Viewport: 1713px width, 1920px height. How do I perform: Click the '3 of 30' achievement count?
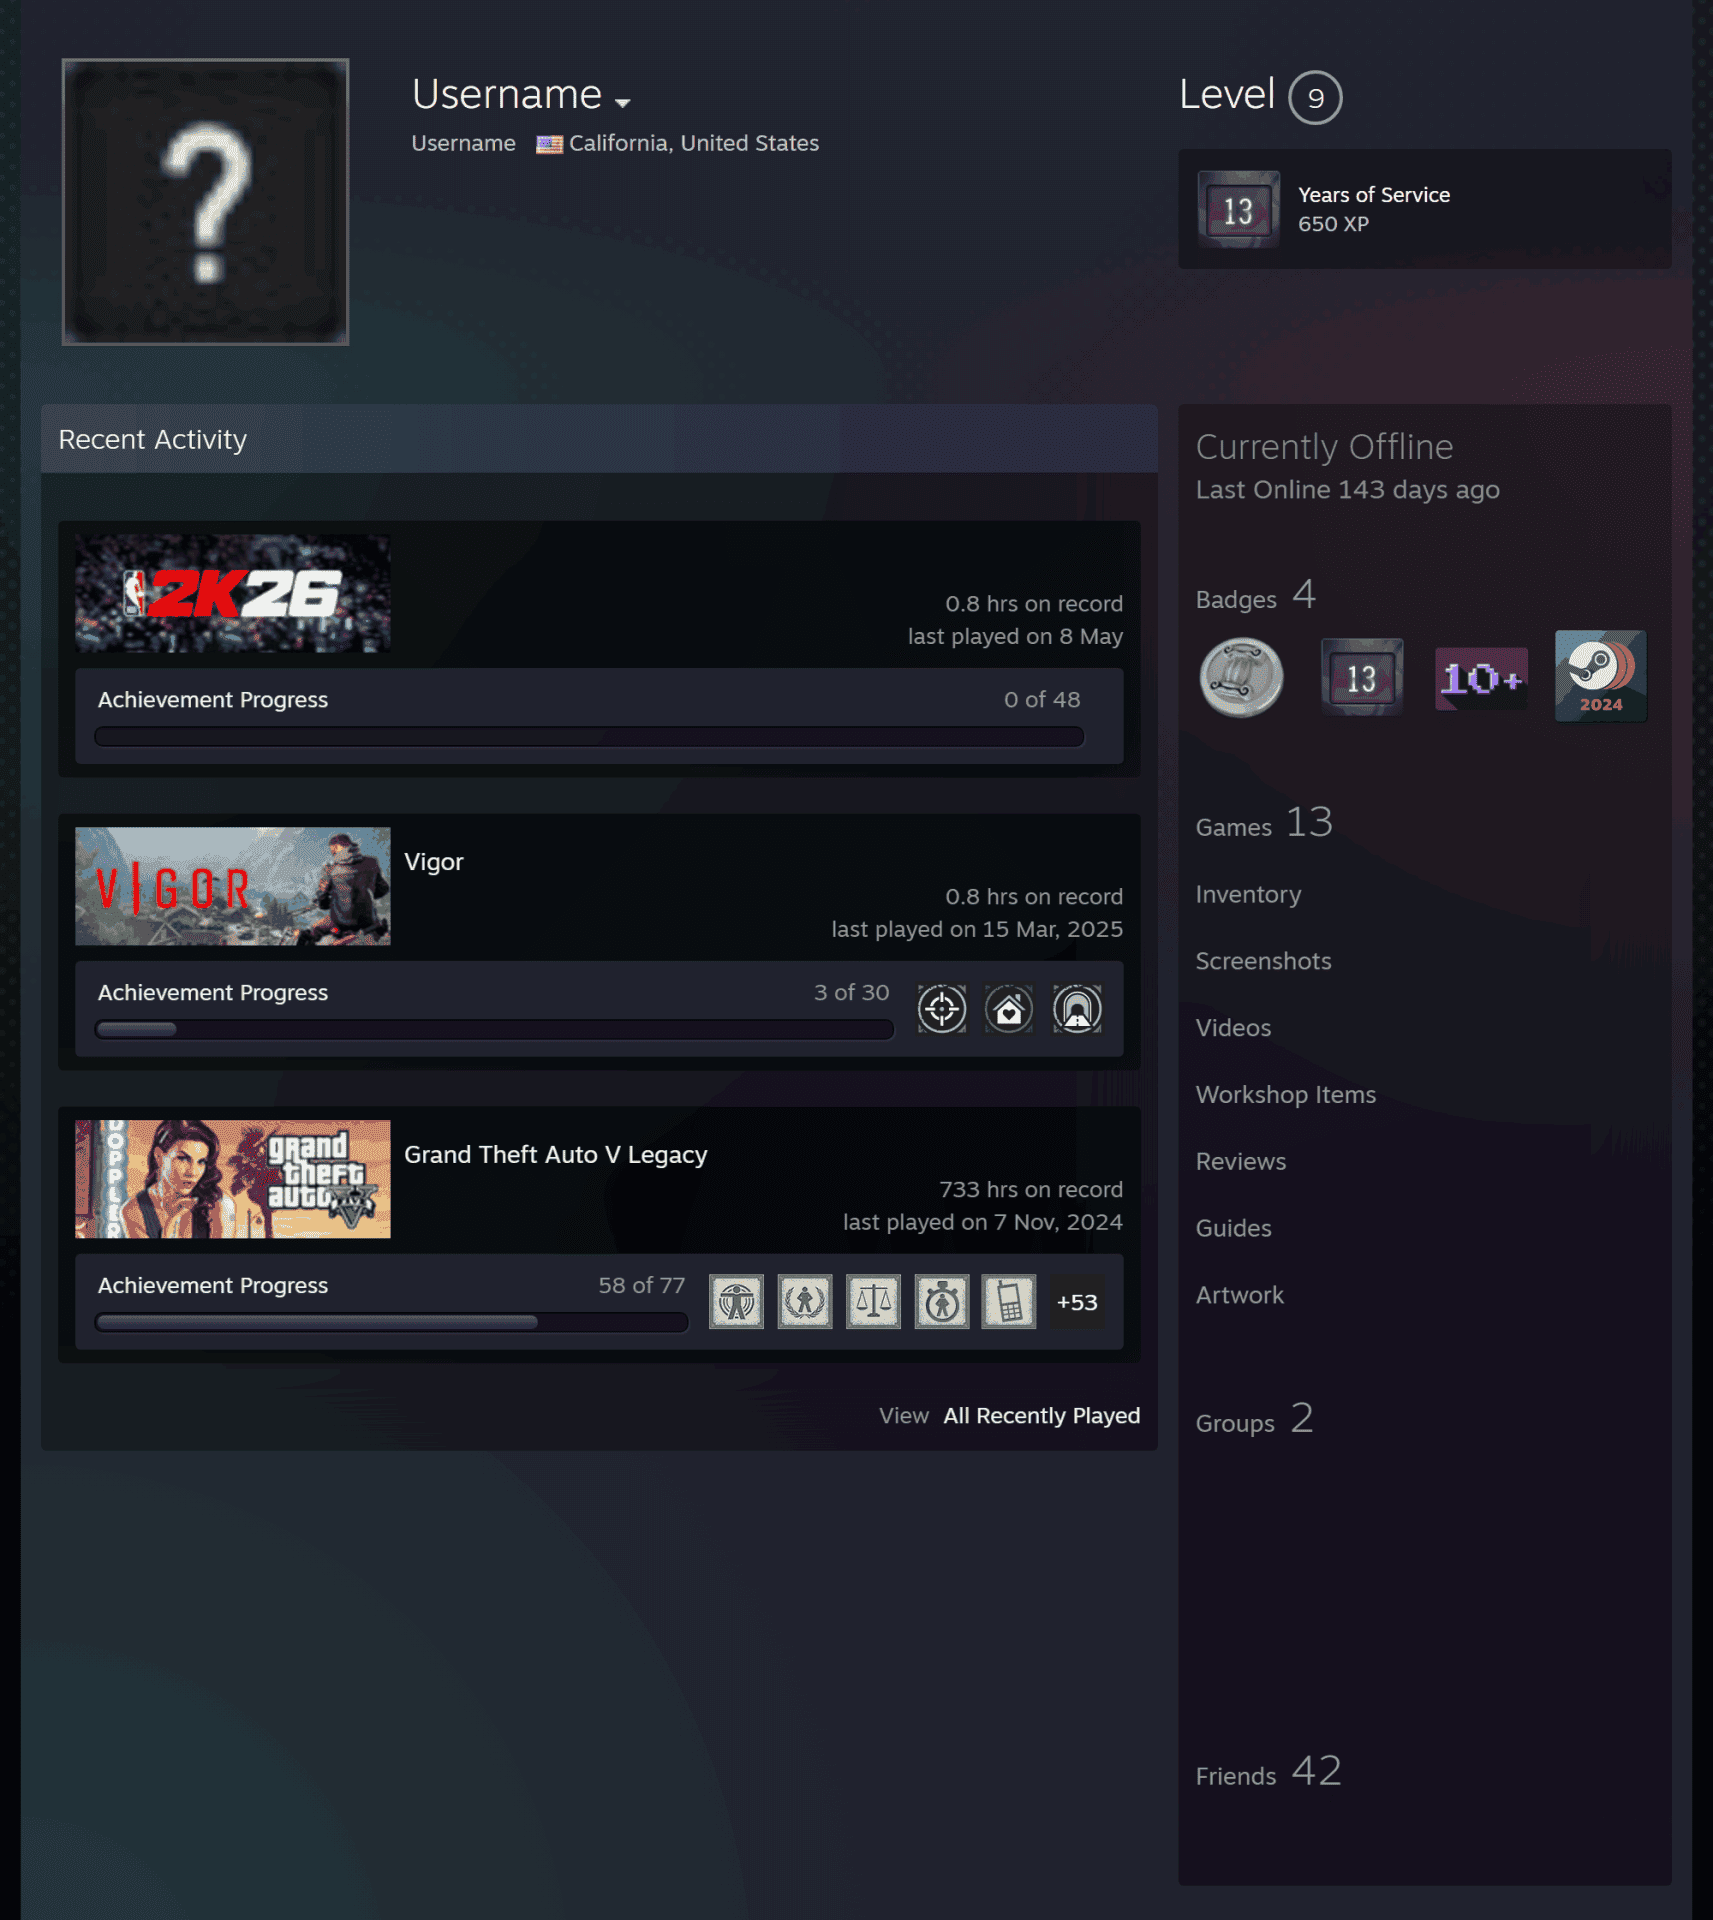851,993
